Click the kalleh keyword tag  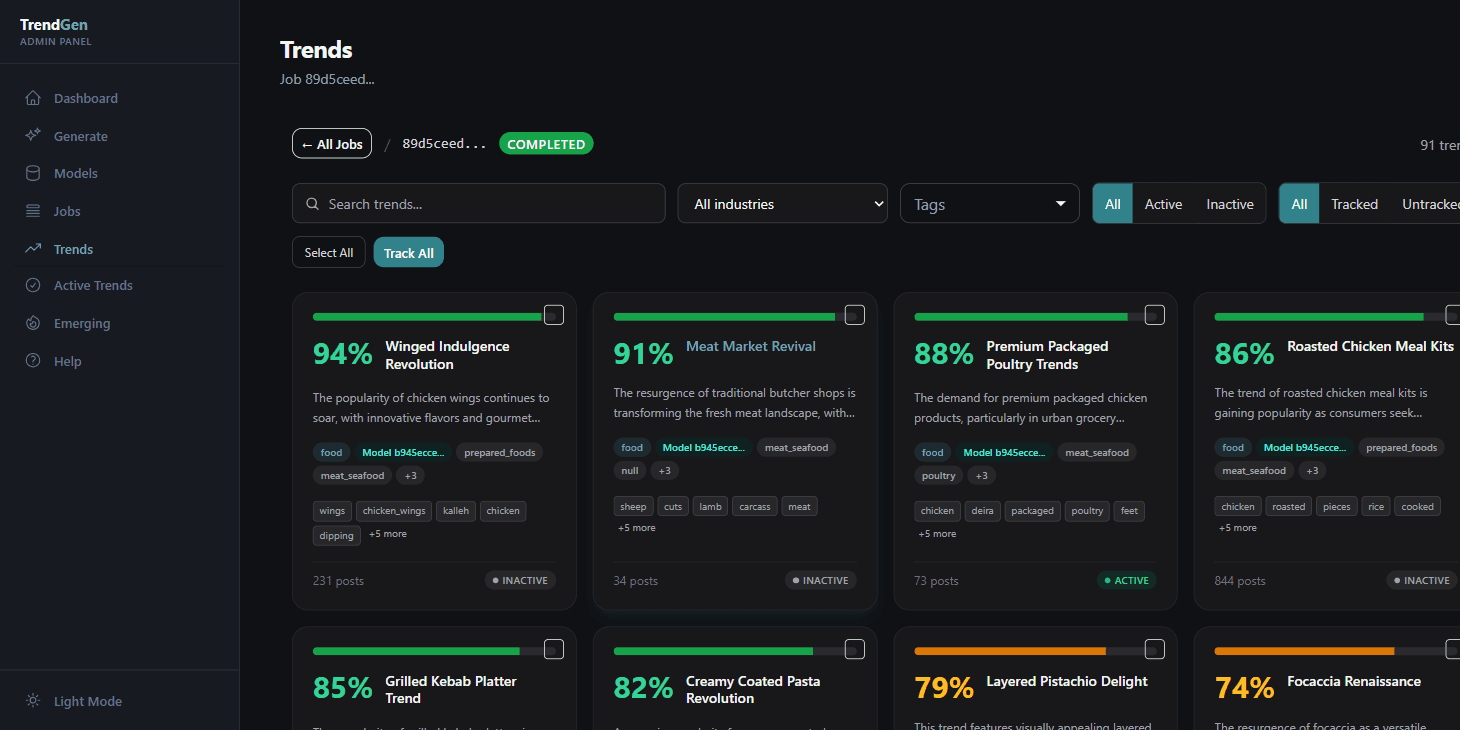(x=456, y=511)
